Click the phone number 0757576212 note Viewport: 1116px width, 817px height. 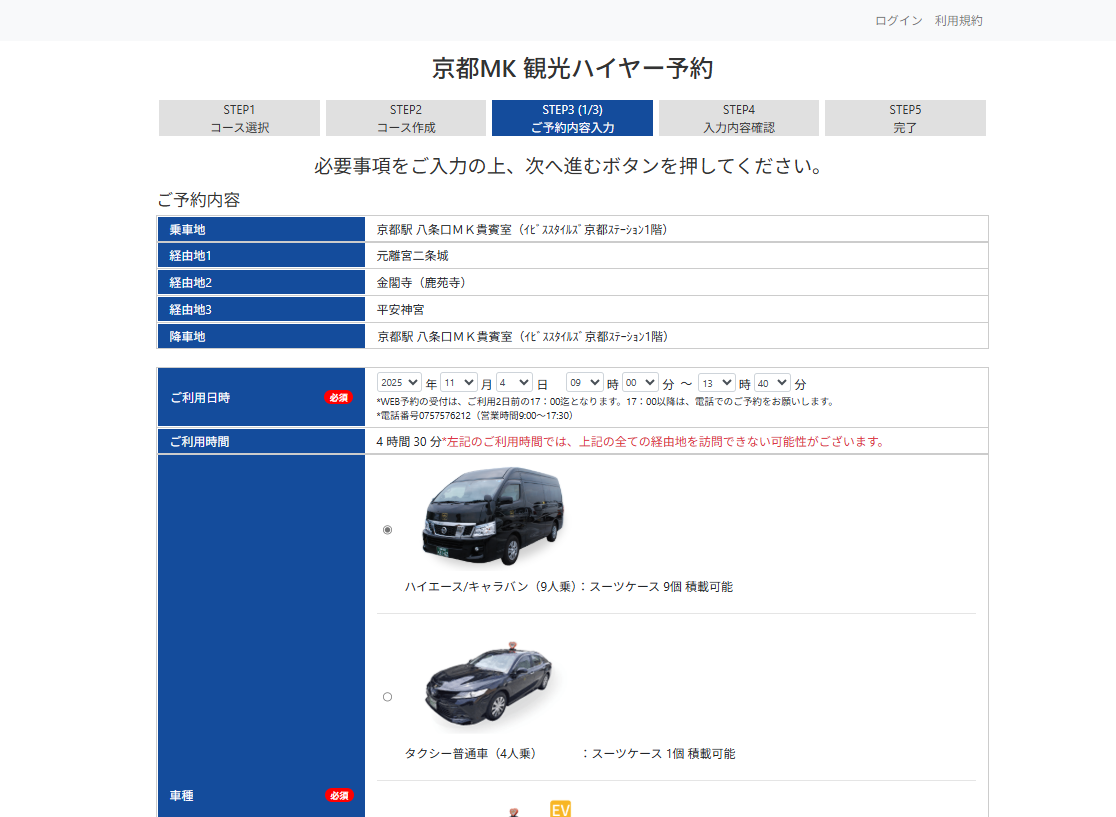[475, 416]
